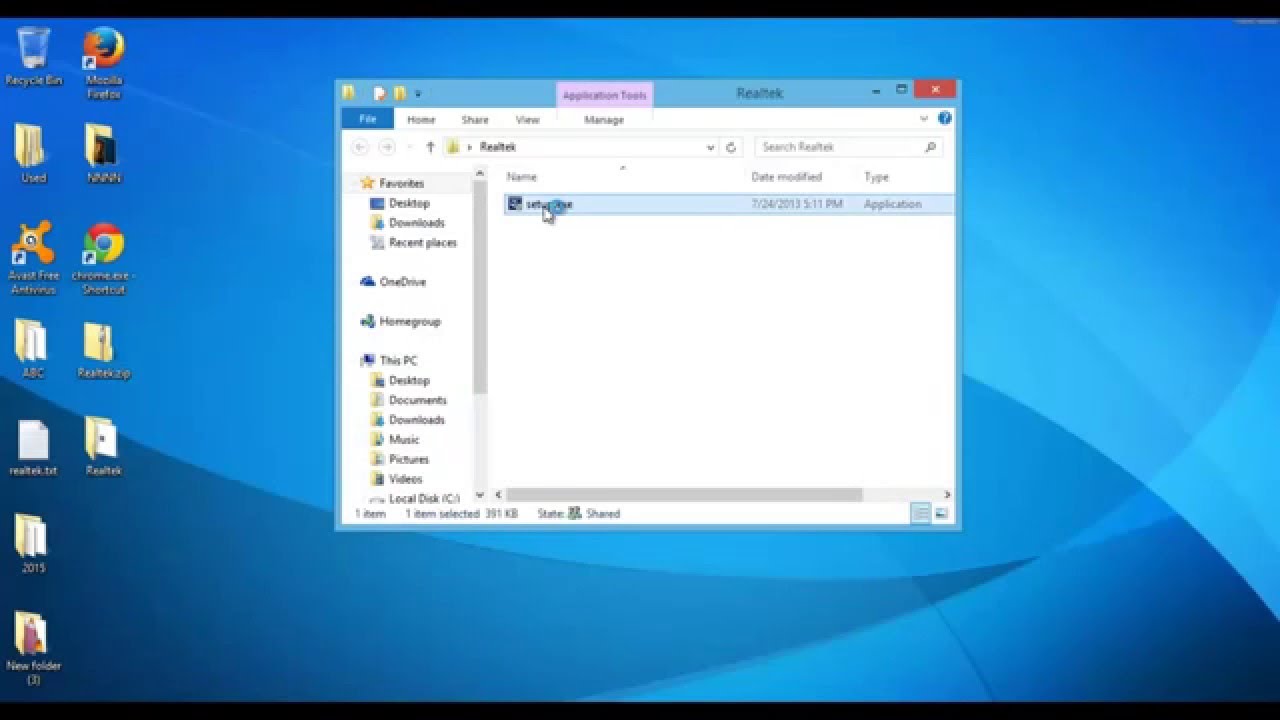Select the Realtek folder on desktop
Image resolution: width=1280 pixels, height=720 pixels.
[x=103, y=446]
